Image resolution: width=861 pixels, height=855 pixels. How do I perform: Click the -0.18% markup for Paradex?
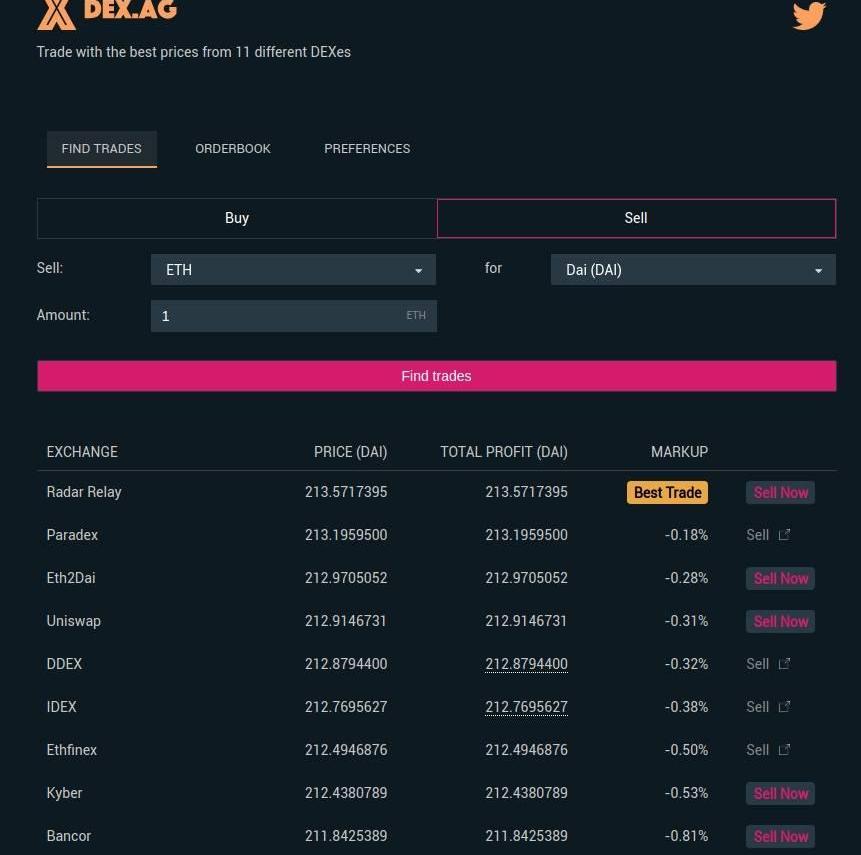pos(686,535)
